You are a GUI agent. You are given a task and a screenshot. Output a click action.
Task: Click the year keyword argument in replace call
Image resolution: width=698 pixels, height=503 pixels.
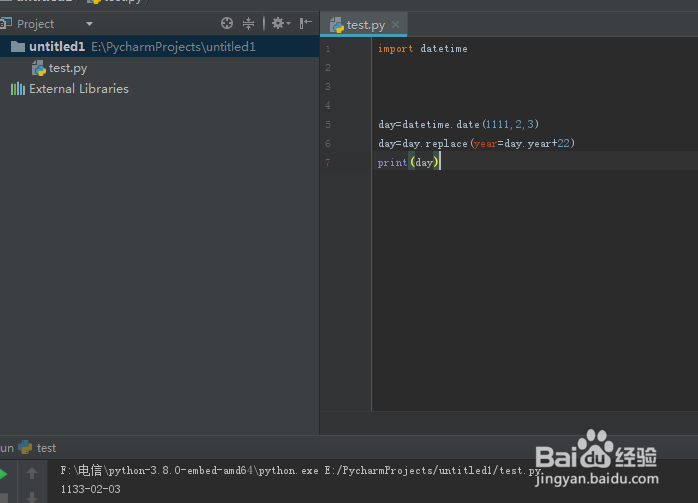pyautogui.click(x=485, y=143)
